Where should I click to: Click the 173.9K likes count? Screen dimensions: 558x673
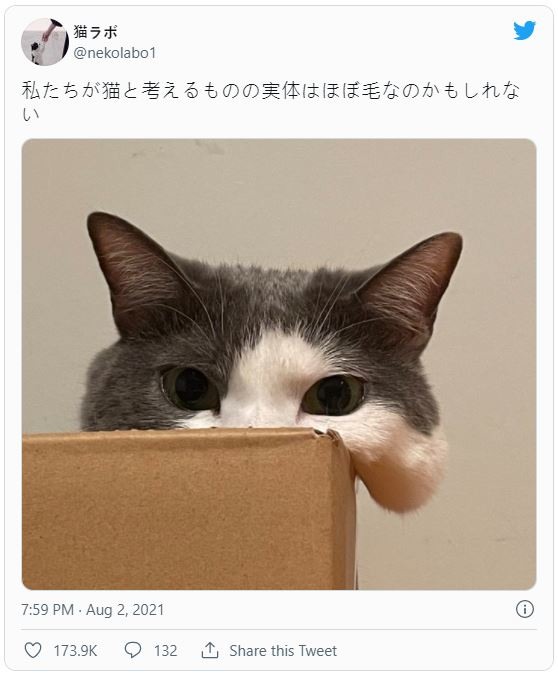point(75,651)
